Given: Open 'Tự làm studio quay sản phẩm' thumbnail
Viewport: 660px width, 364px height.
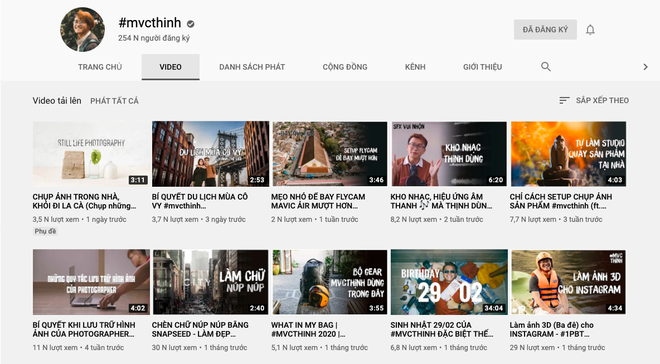Looking at the screenshot, I should pos(568,154).
